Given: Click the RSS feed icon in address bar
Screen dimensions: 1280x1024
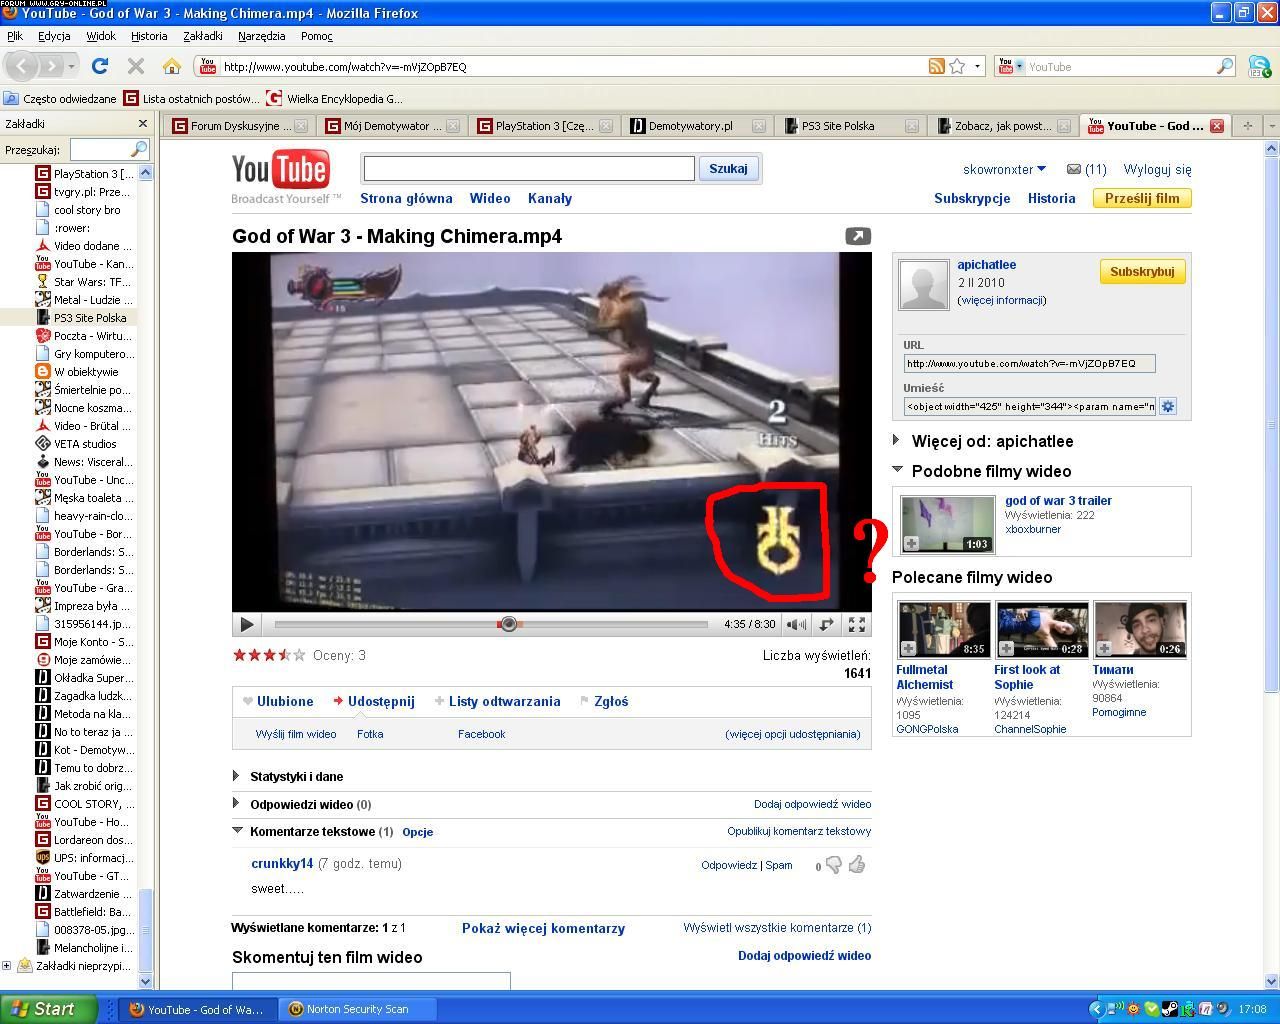Looking at the screenshot, I should [936, 67].
